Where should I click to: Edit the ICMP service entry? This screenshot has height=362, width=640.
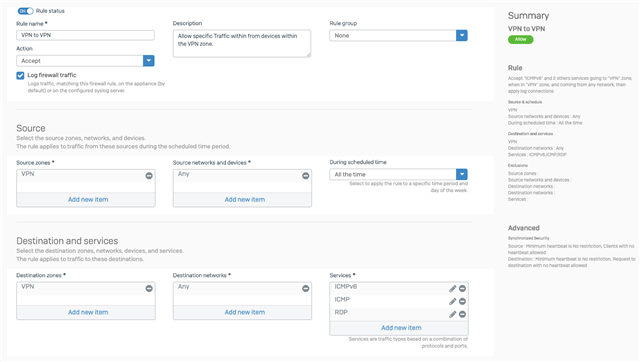pyautogui.click(x=452, y=302)
